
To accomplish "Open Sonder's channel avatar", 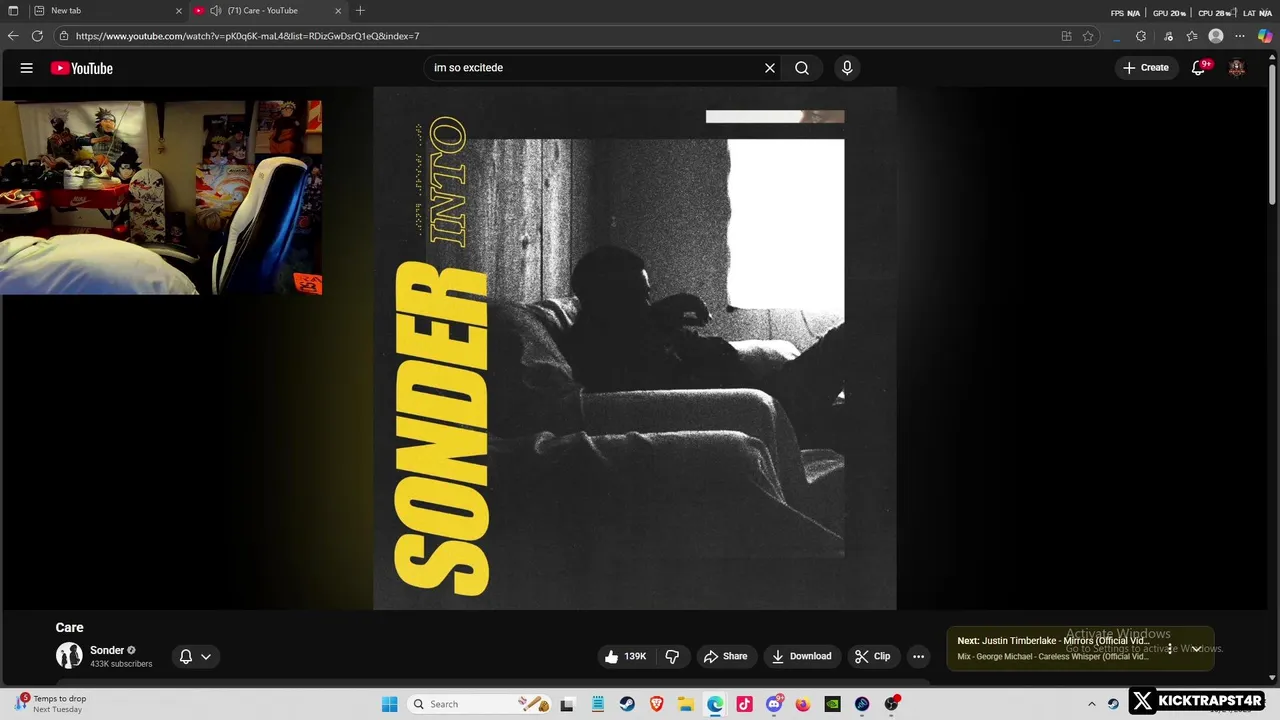I will click(x=69, y=656).
